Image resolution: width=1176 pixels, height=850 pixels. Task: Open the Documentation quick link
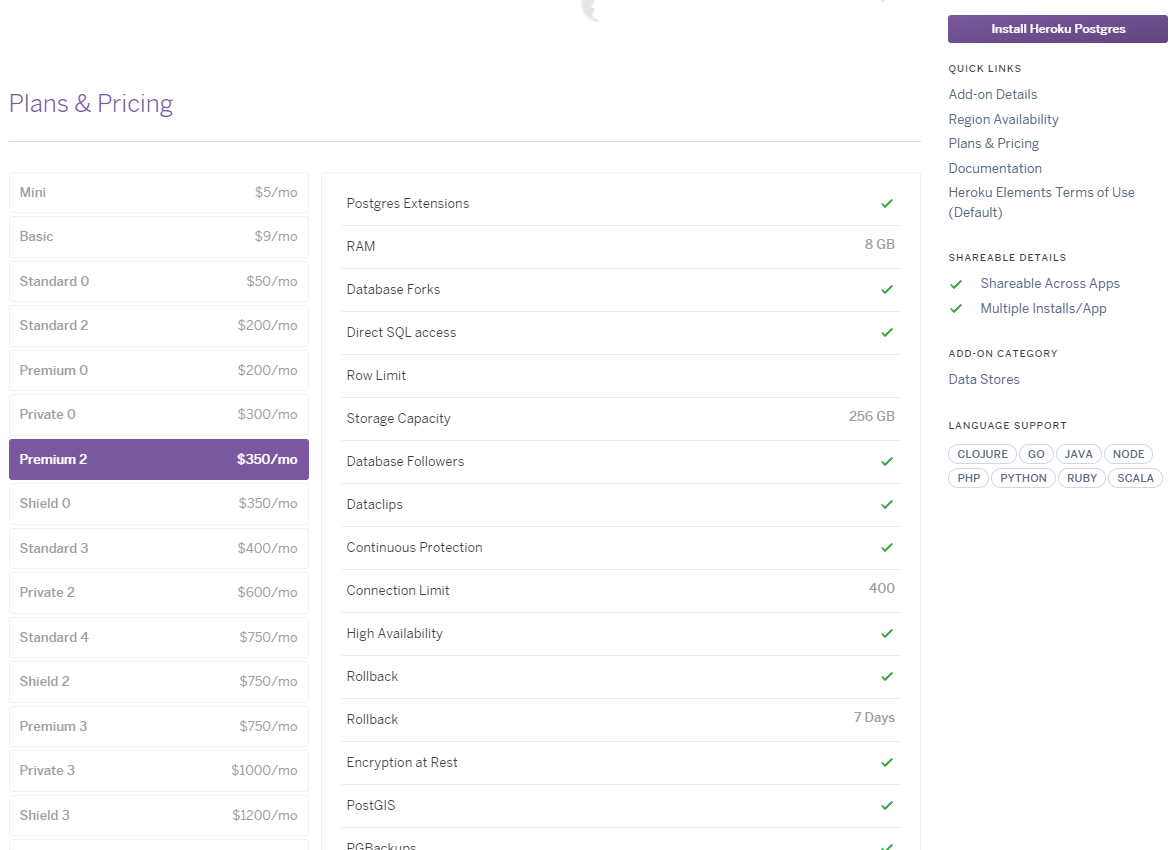click(995, 168)
